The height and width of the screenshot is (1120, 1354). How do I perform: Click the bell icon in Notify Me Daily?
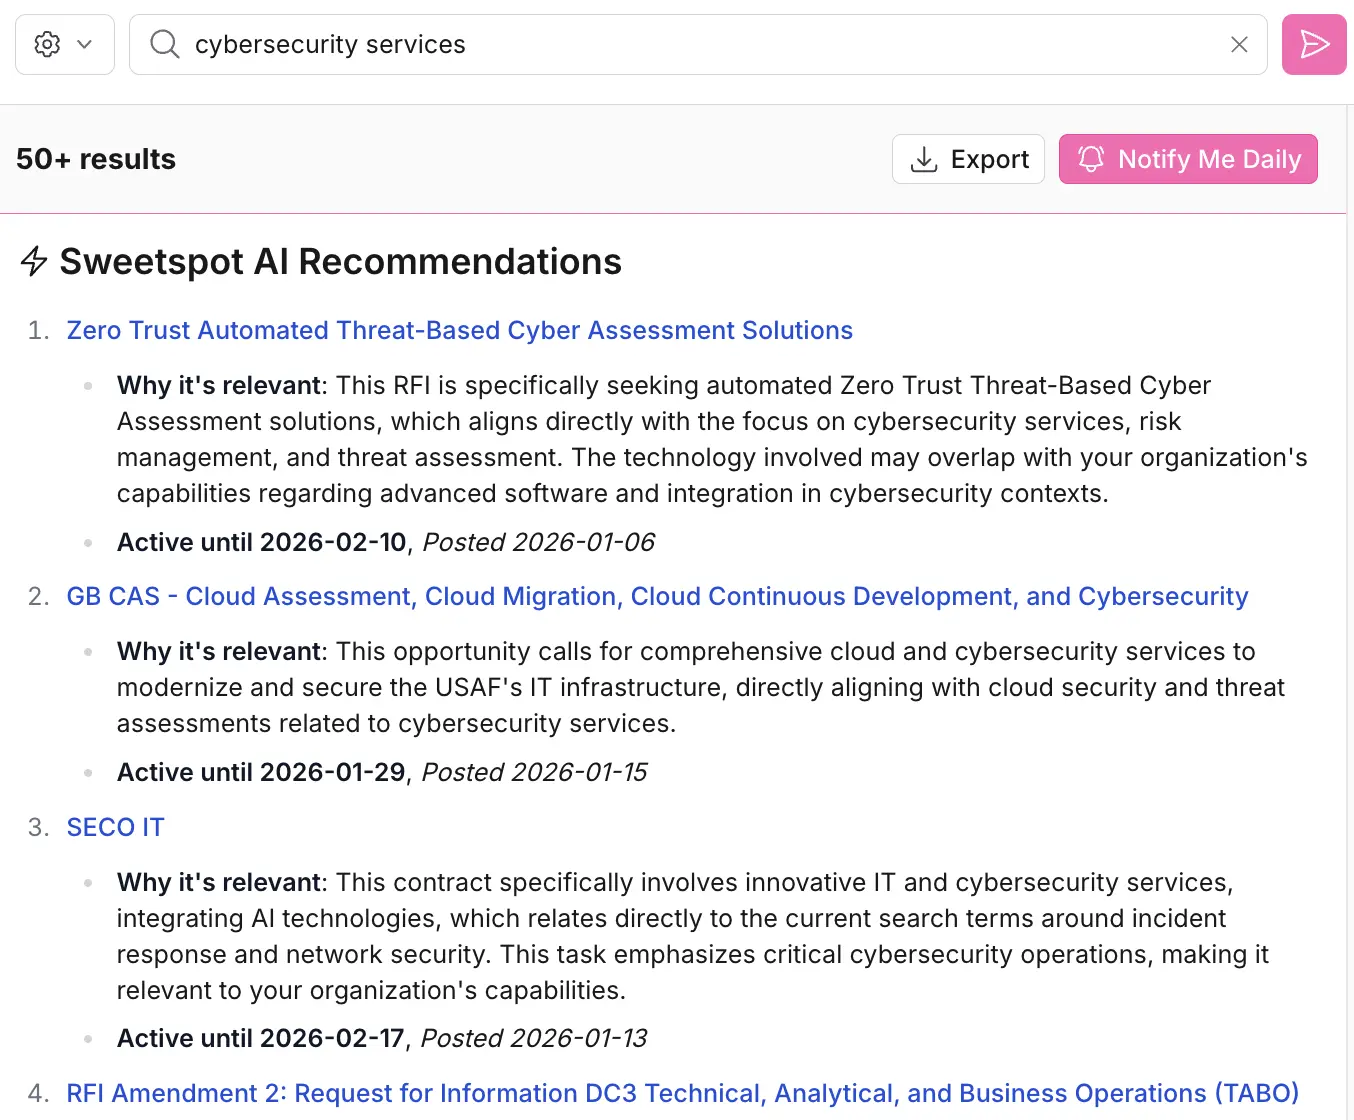[x=1091, y=158]
